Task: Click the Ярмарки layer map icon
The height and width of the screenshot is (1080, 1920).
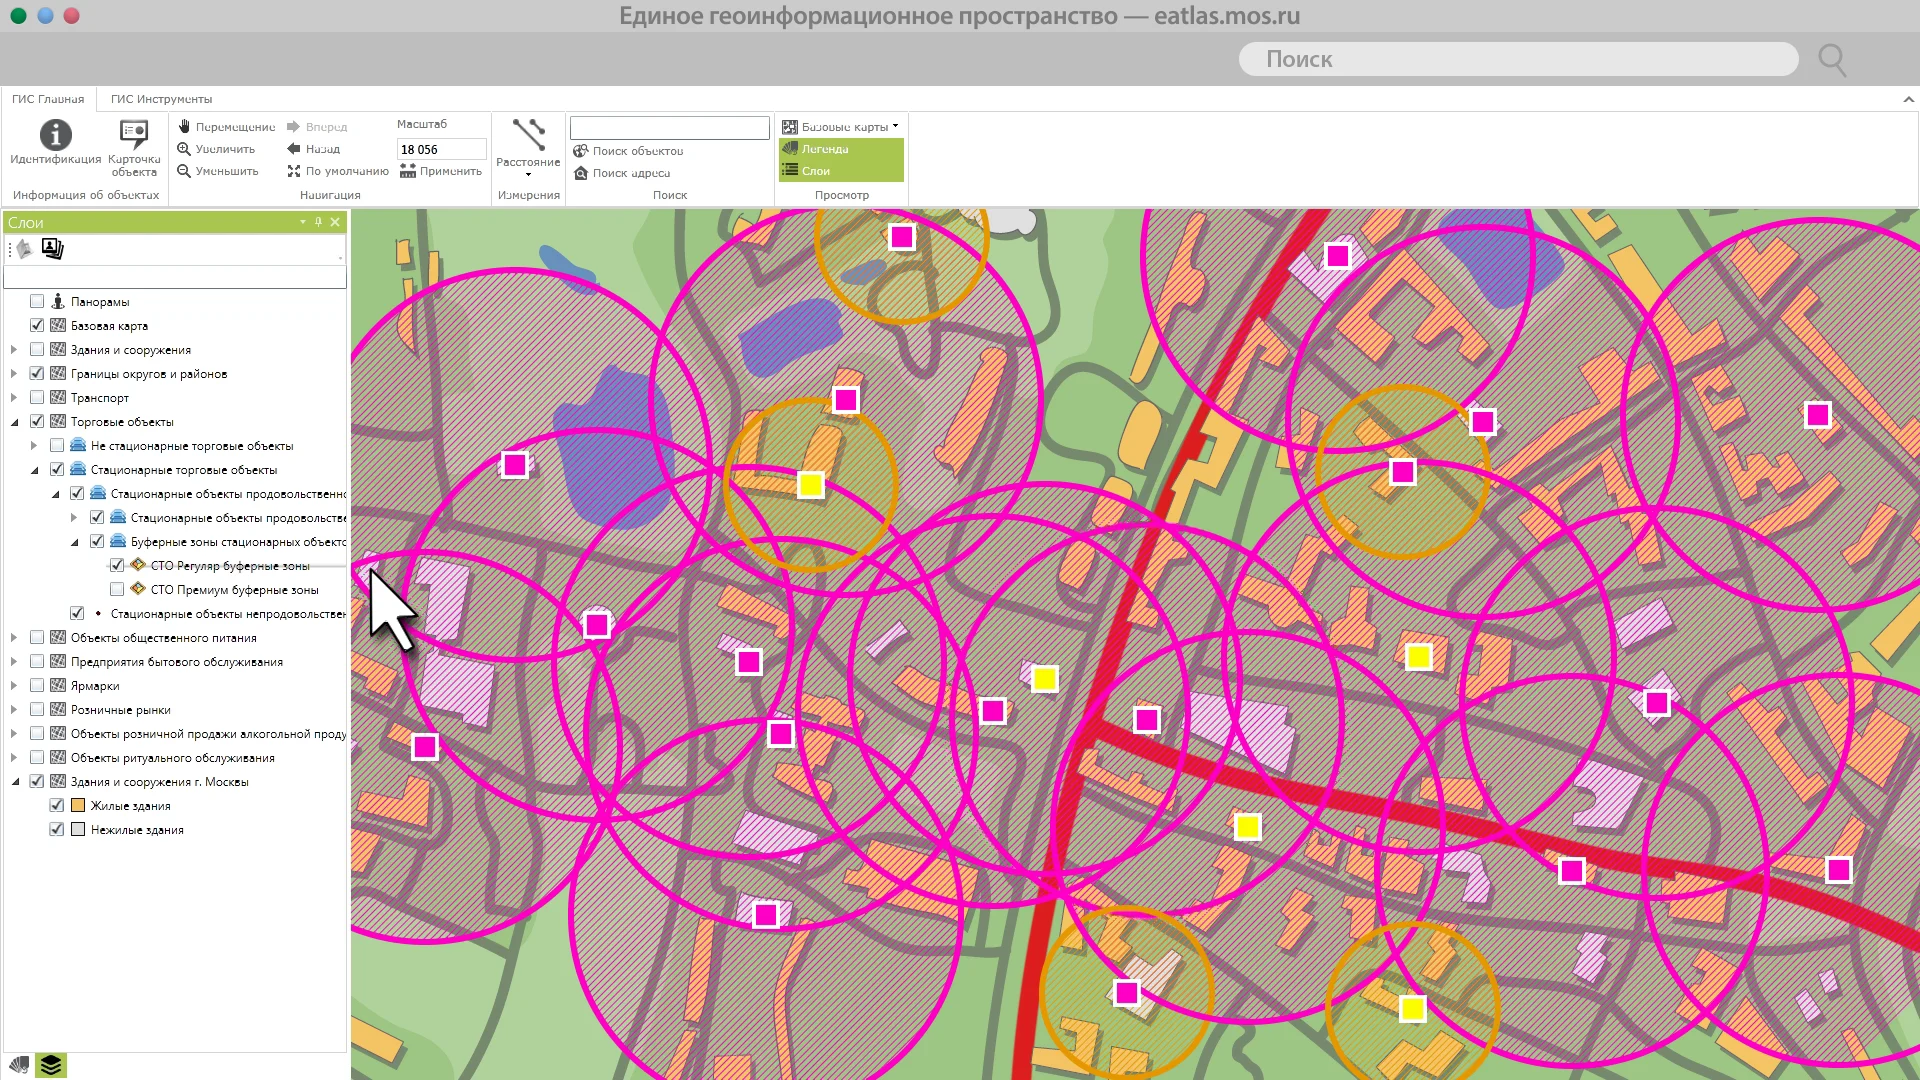Action: tap(58, 685)
